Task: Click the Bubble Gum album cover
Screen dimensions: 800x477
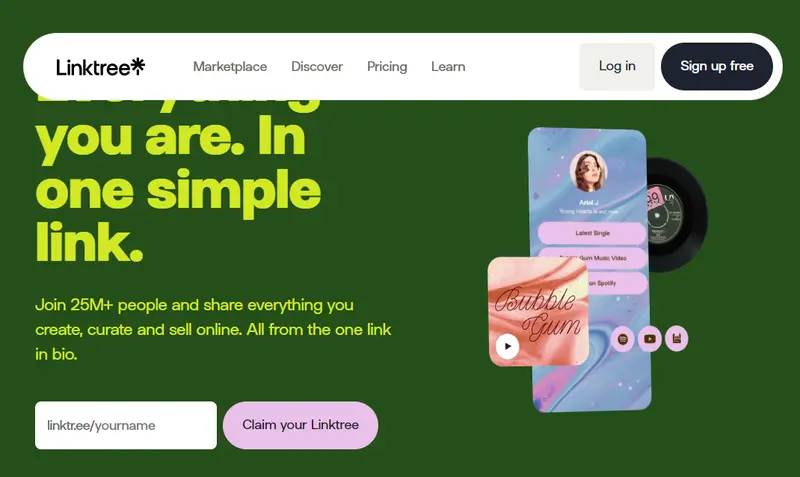Action: (538, 311)
